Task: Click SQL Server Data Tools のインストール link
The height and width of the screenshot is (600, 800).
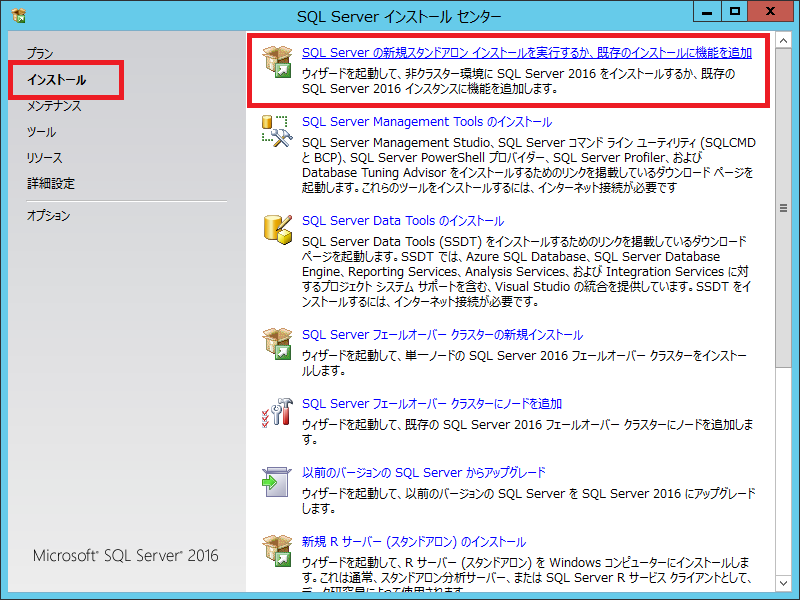Action: (x=402, y=221)
